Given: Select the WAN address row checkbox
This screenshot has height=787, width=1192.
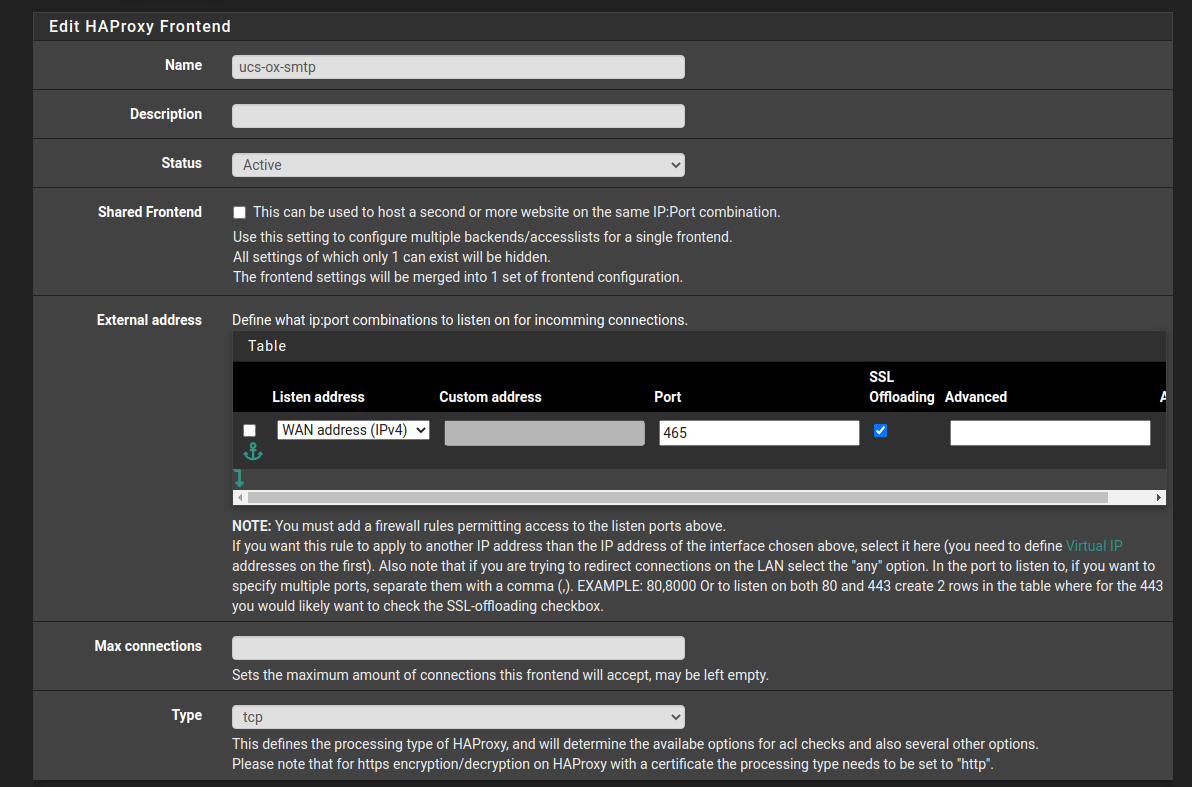Looking at the screenshot, I should (250, 430).
